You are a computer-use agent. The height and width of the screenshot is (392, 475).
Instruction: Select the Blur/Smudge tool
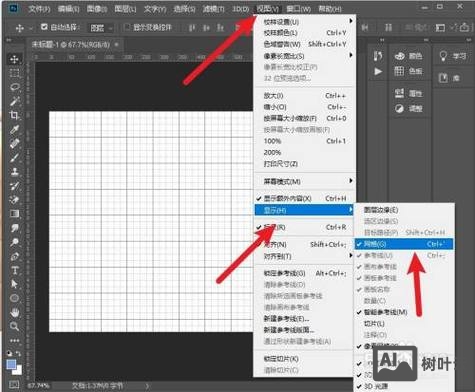click(14, 228)
